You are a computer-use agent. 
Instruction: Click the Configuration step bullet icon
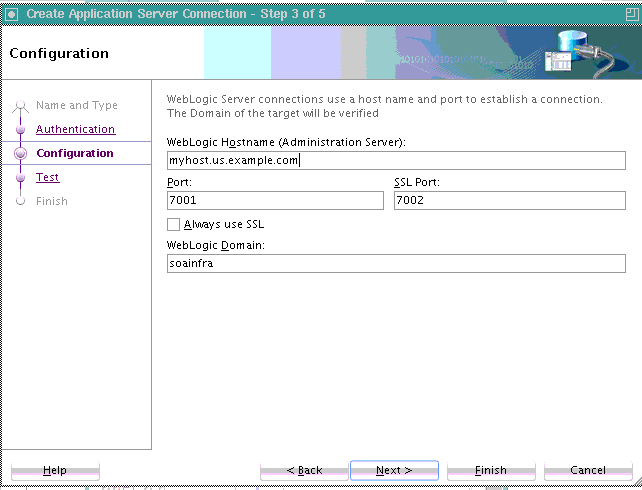20,154
